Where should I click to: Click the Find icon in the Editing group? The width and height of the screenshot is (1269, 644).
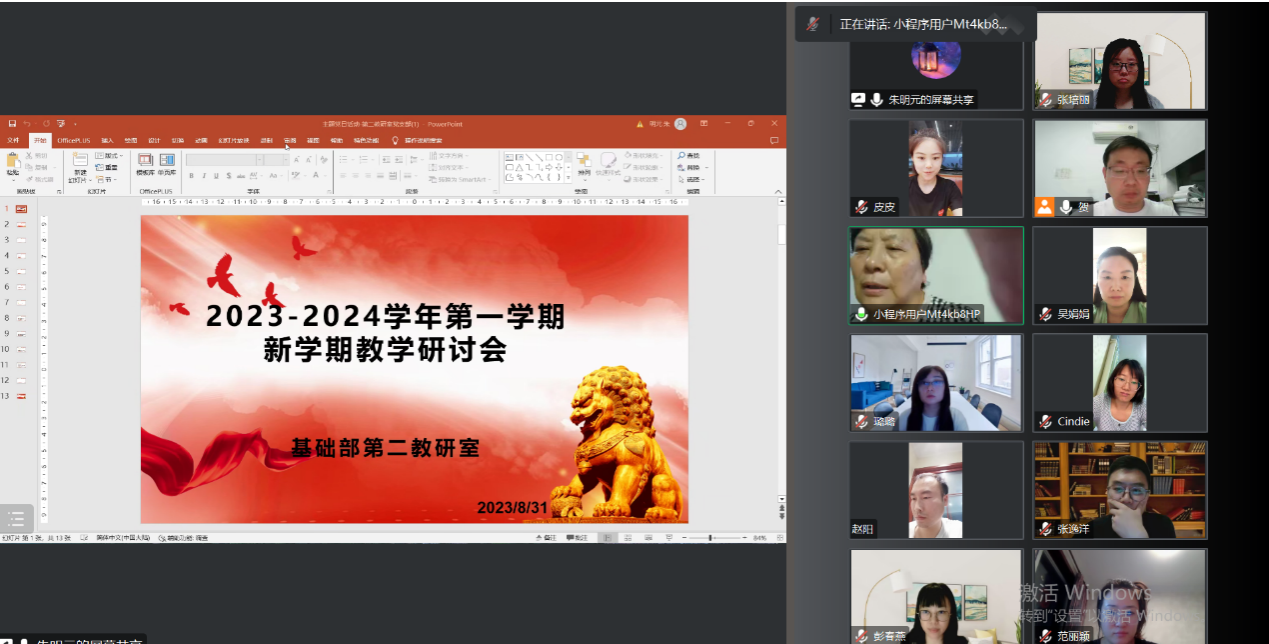(688, 156)
